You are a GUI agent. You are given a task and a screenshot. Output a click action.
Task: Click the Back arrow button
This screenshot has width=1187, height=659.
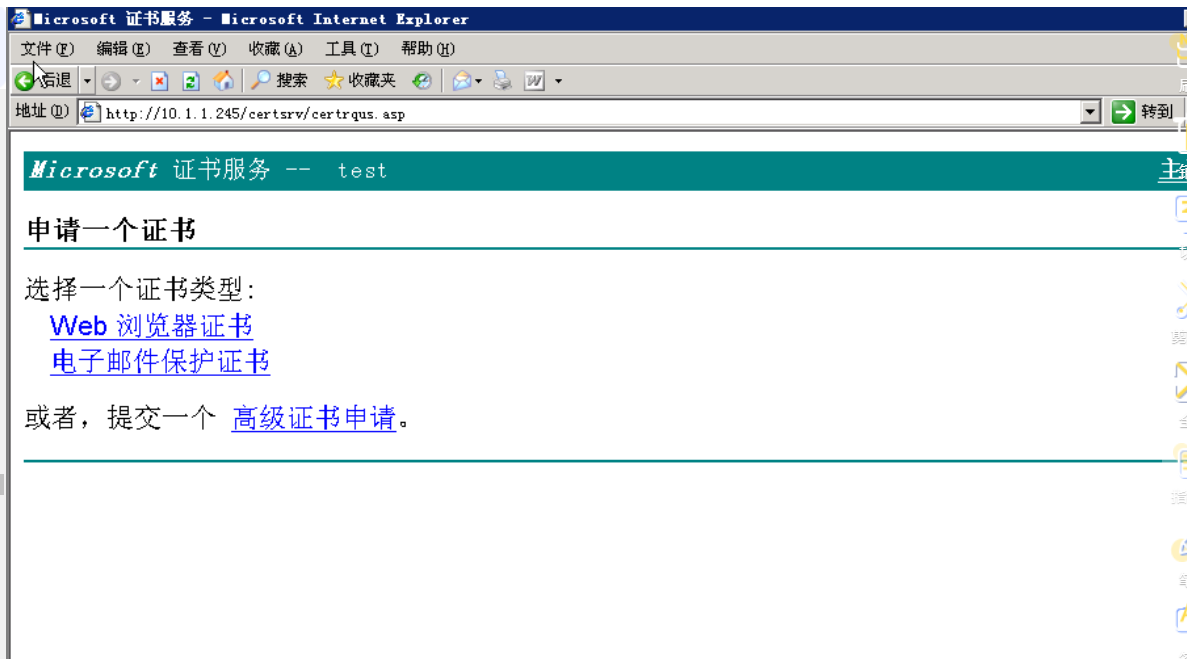click(44, 80)
